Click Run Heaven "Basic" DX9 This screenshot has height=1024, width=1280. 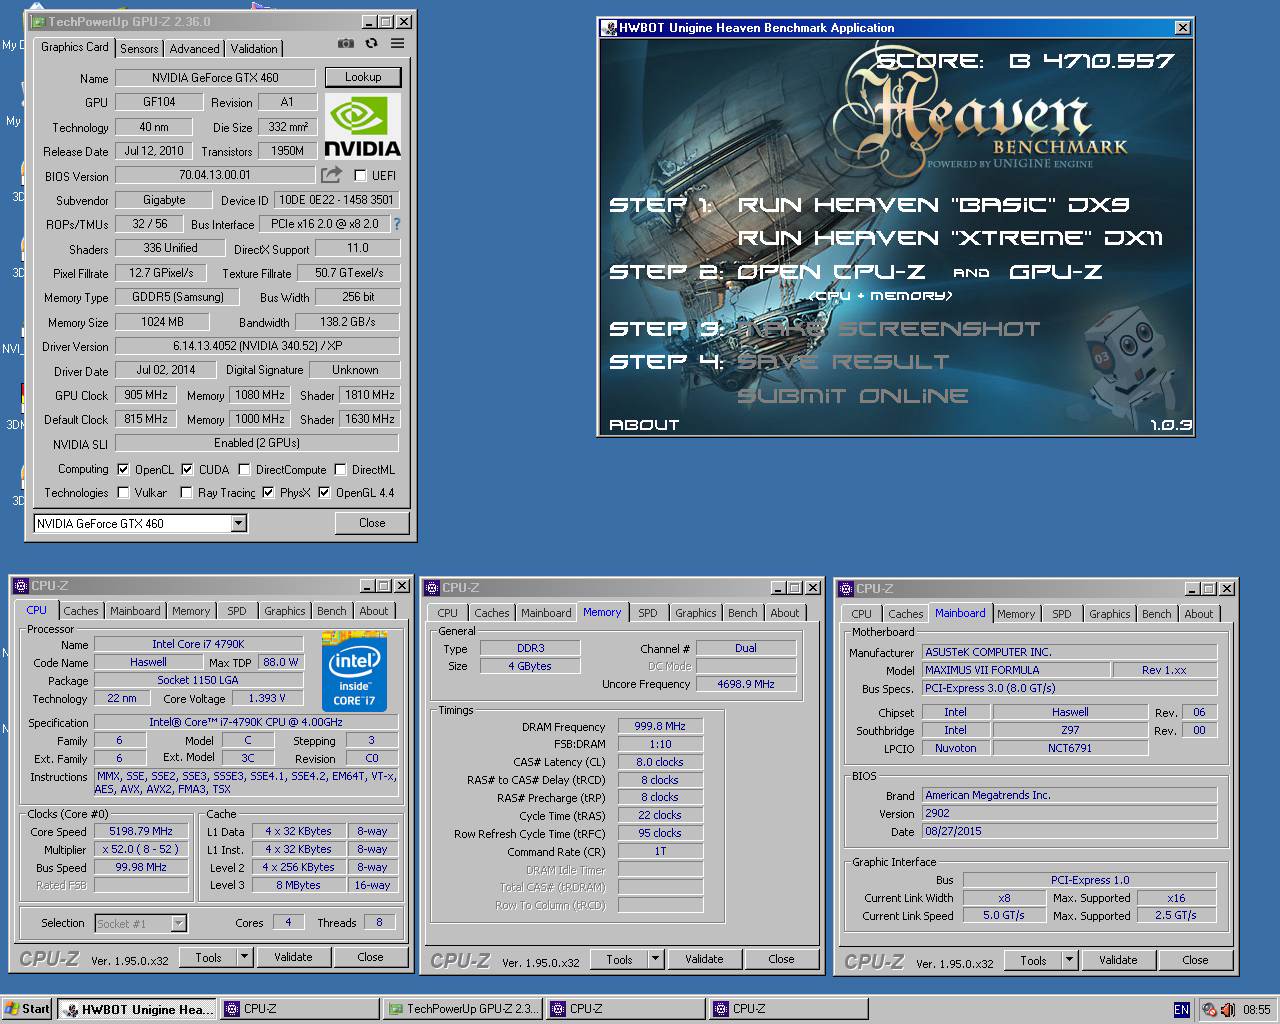933,205
